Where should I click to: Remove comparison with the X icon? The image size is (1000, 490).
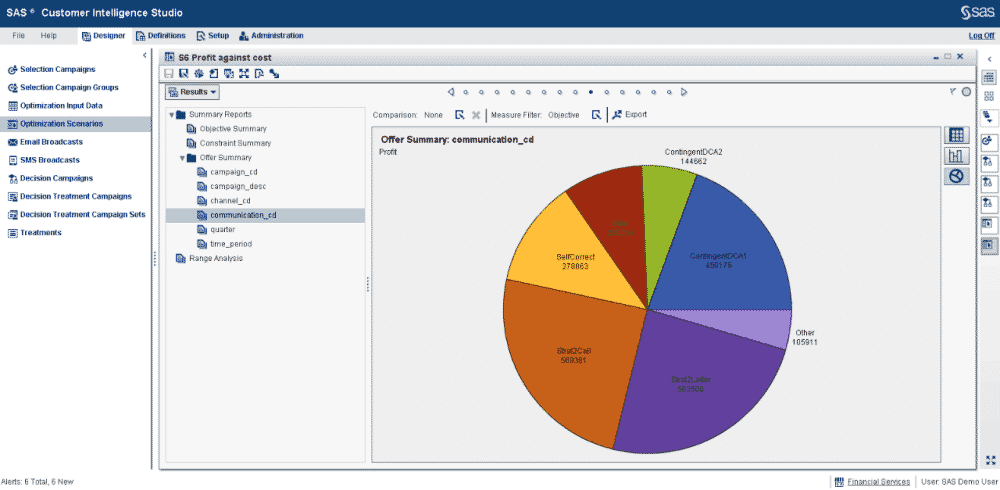click(x=476, y=115)
